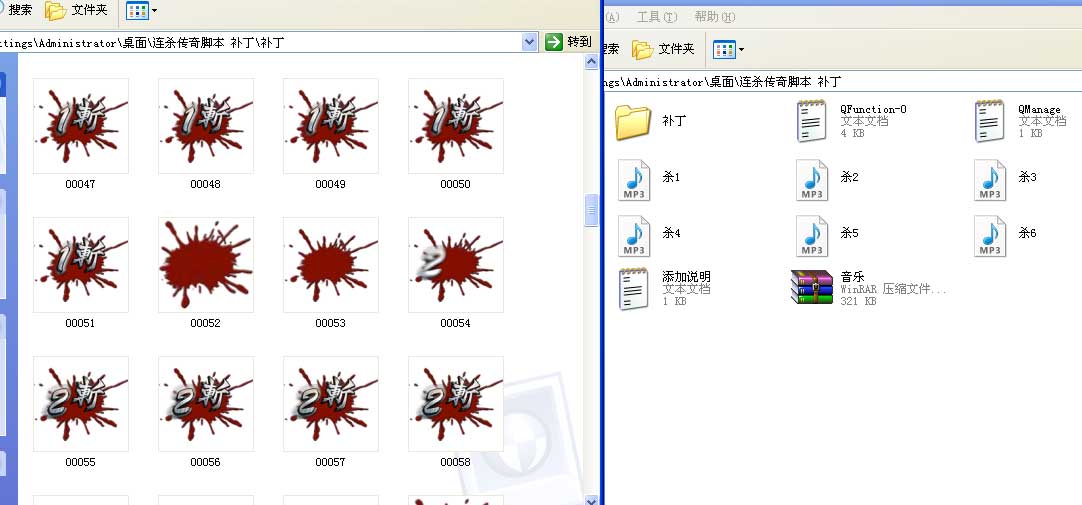1082x505 pixels.
Task: Select blood splatter thumbnail 00053
Action: (331, 265)
